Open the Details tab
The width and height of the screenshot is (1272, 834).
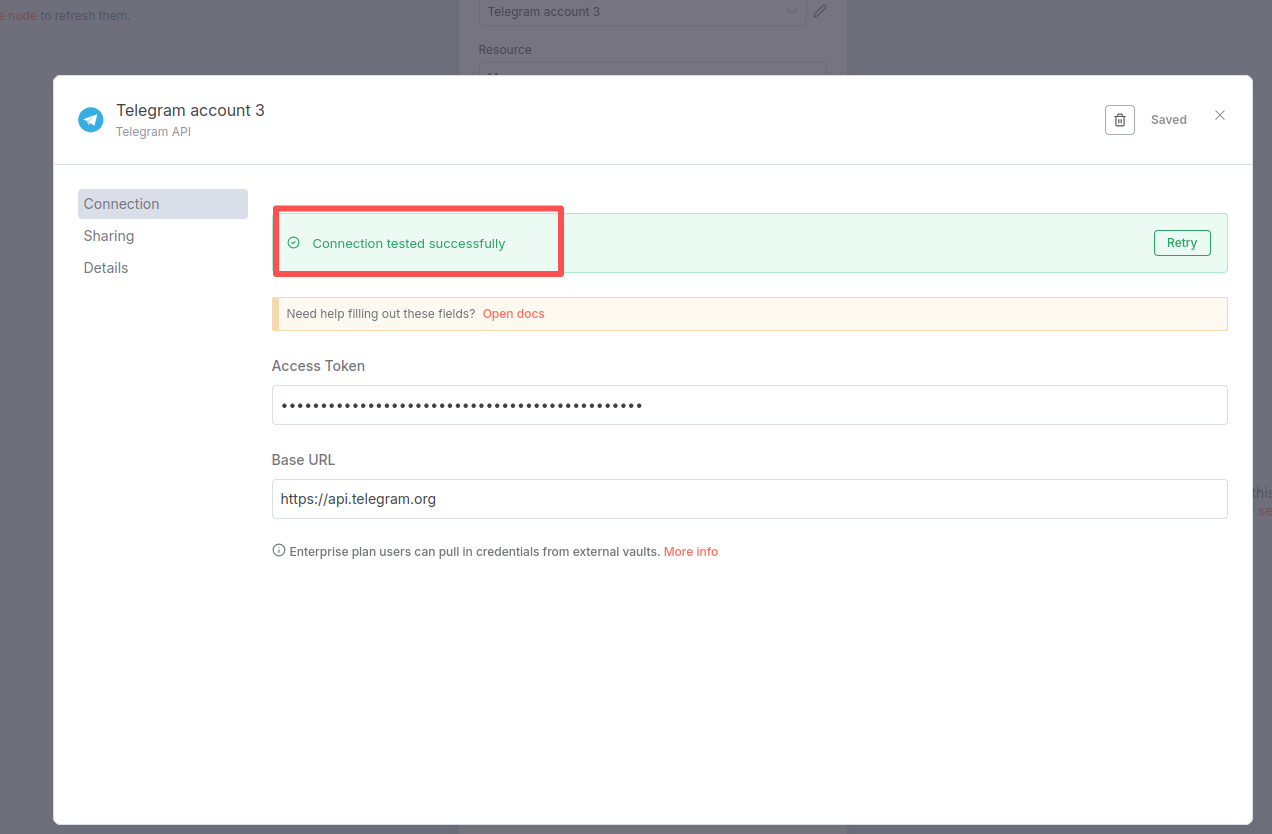tap(106, 268)
